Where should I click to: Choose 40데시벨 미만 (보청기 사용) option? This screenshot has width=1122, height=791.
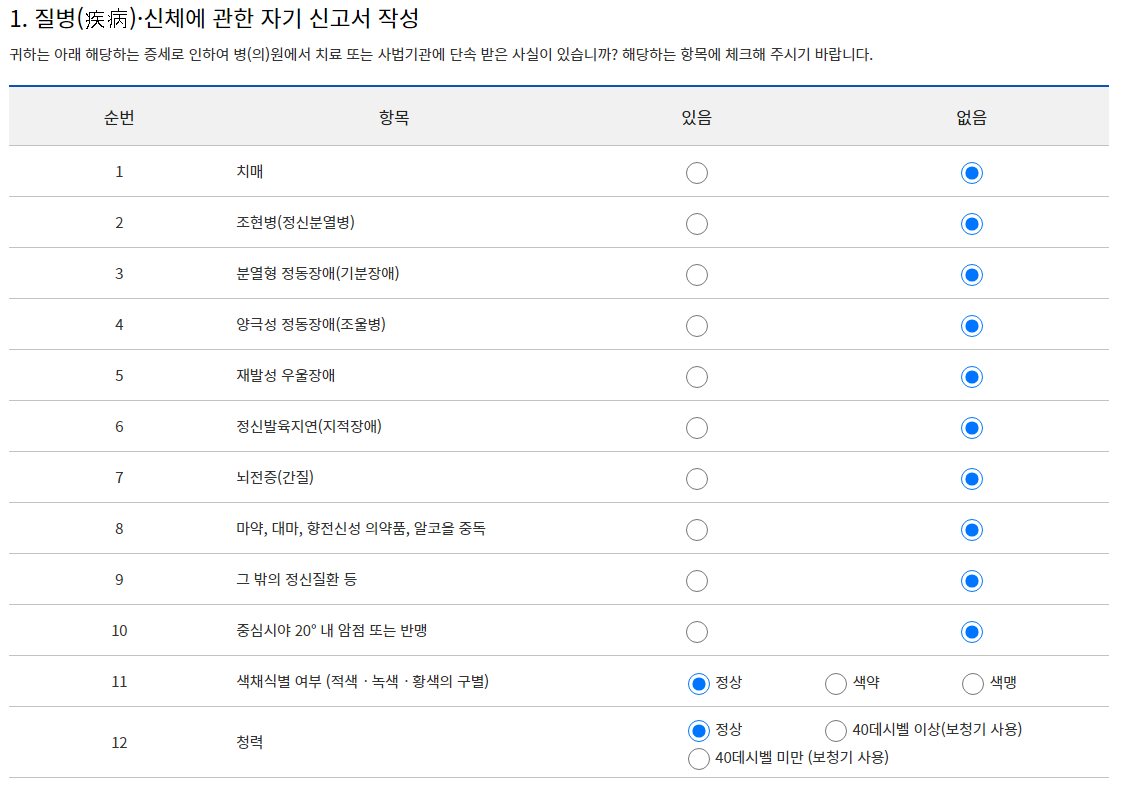tap(698, 759)
